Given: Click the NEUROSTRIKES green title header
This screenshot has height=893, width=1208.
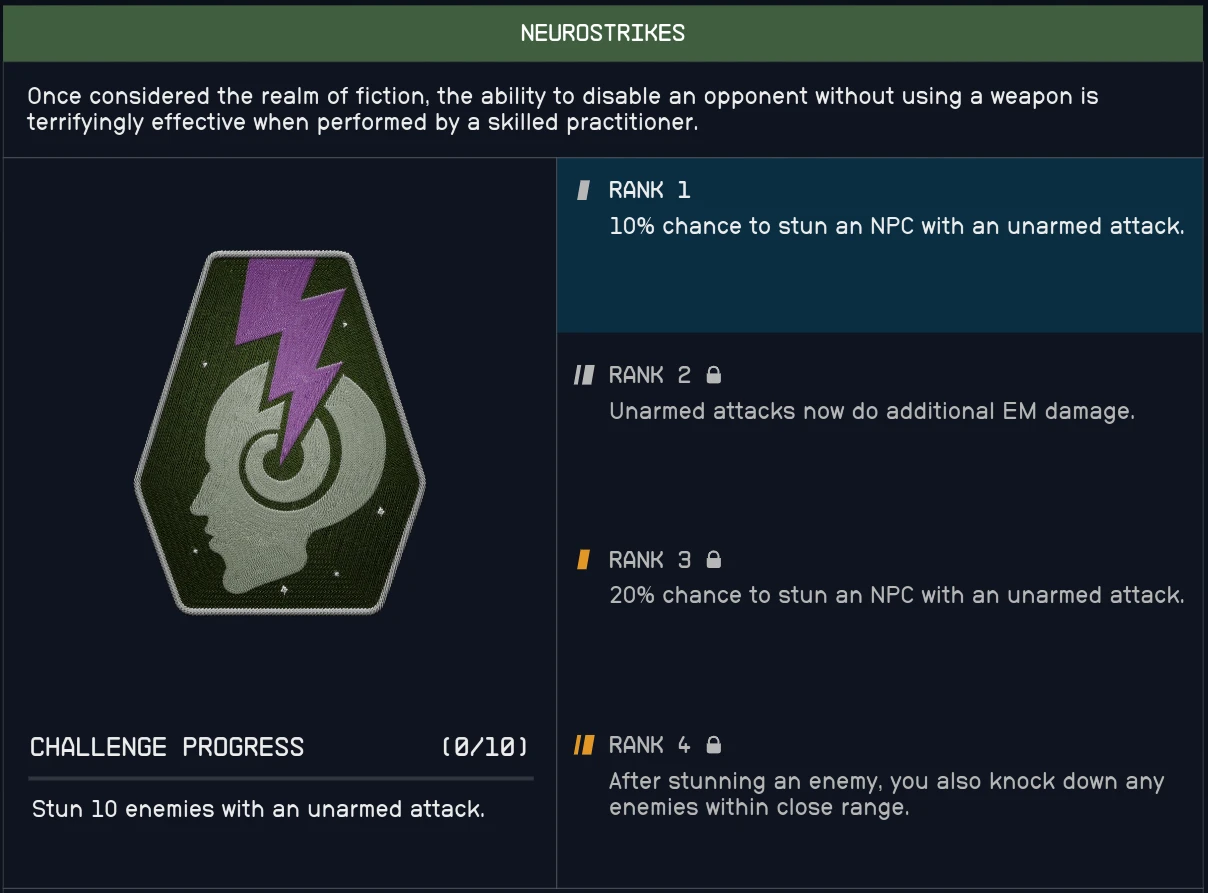Looking at the screenshot, I should [603, 33].
